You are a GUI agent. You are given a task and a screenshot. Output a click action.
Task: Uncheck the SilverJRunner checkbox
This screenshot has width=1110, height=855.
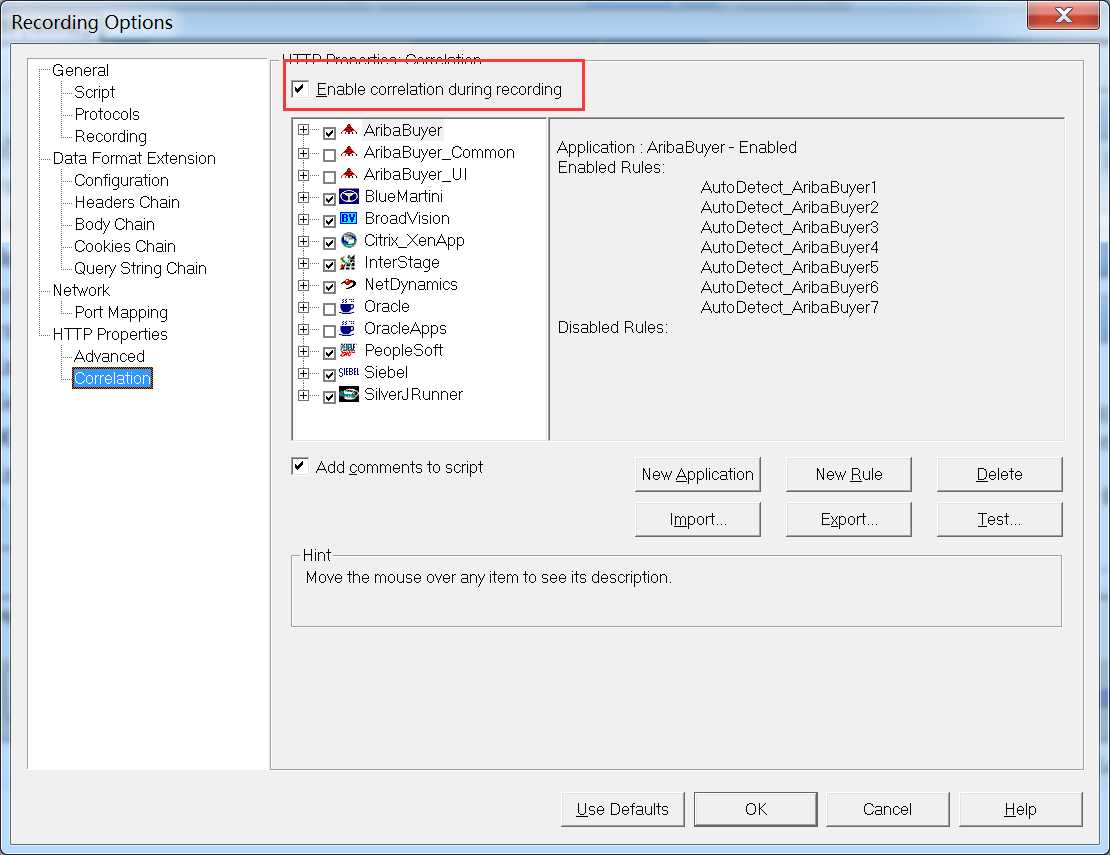coord(329,397)
